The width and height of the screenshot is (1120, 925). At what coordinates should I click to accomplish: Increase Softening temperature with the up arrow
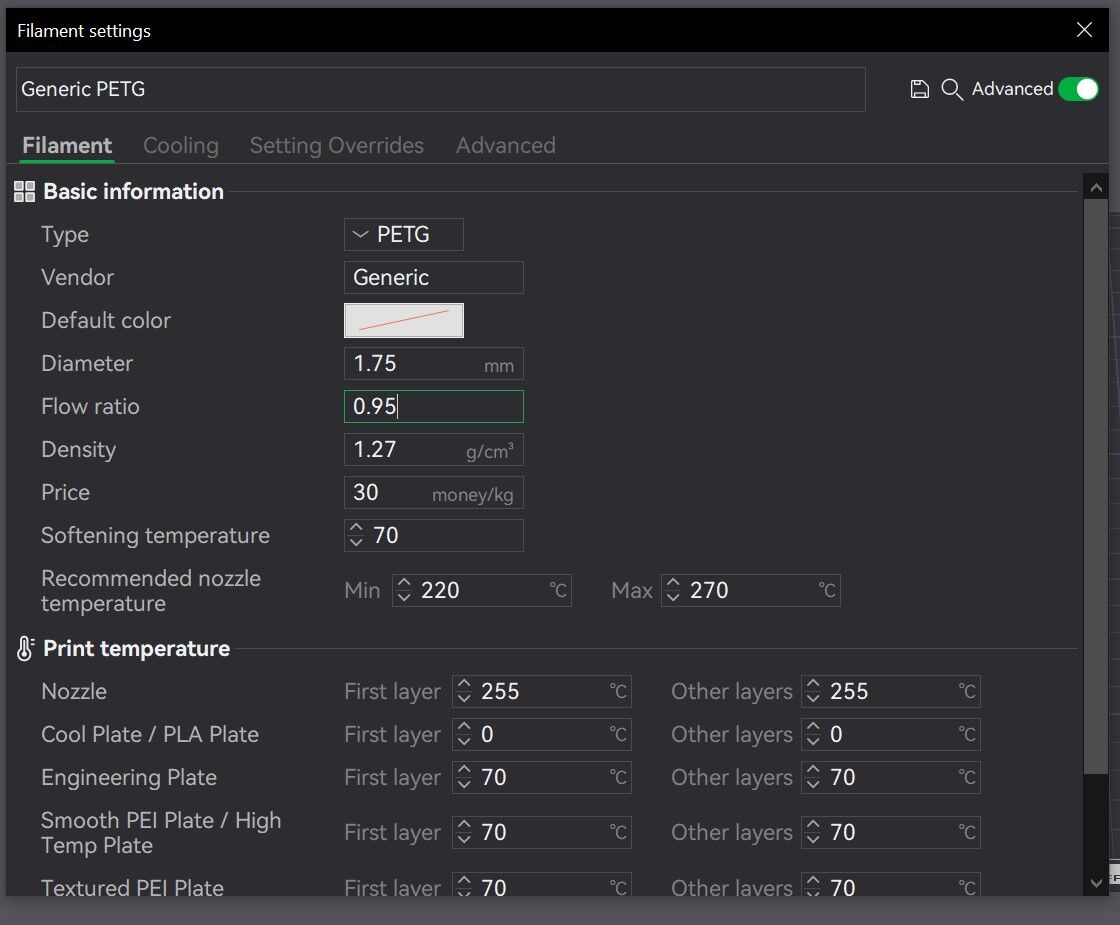[356, 528]
